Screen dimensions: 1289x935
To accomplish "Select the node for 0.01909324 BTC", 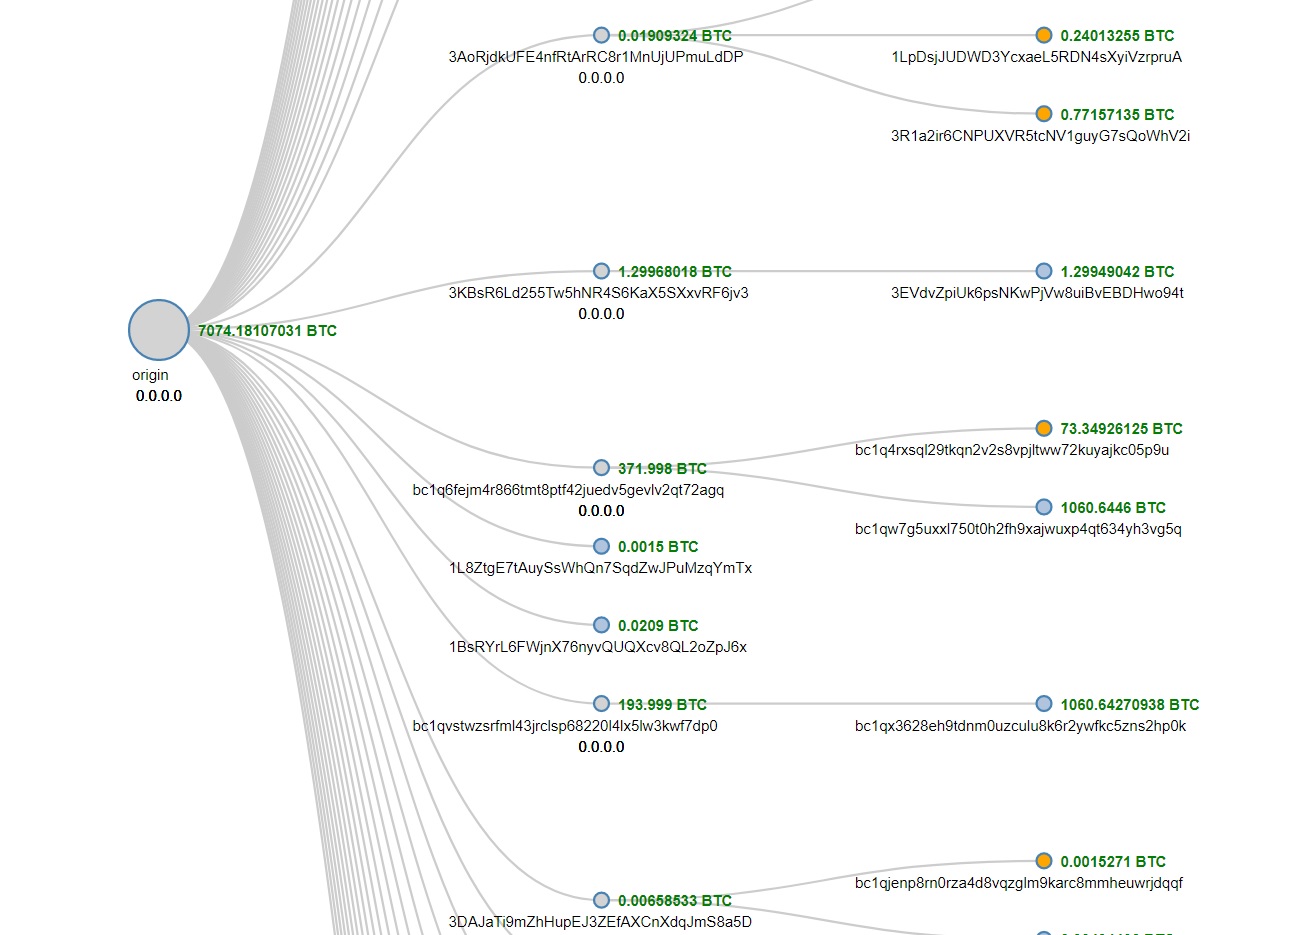I will click(601, 35).
